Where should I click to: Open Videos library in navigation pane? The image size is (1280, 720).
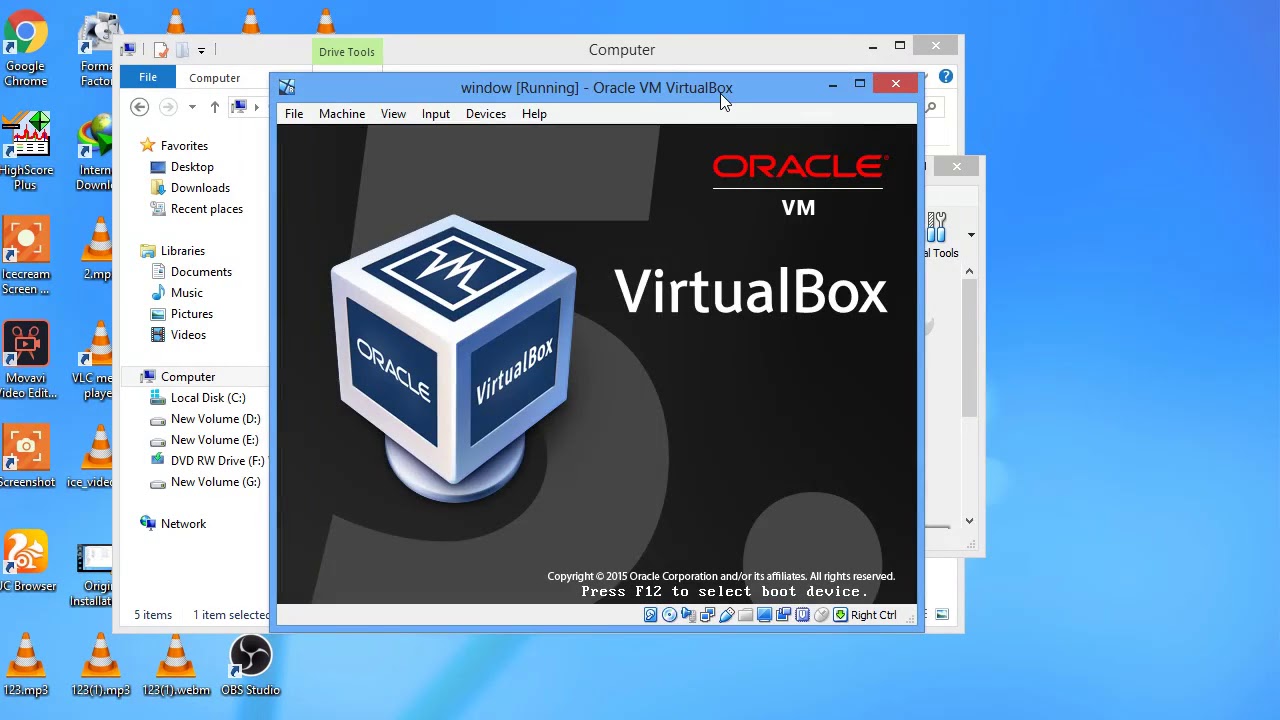(x=188, y=335)
